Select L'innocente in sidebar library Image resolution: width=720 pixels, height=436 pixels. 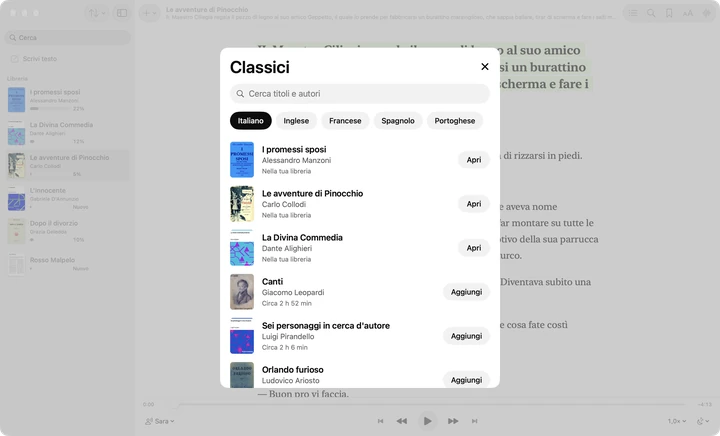pyautogui.click(x=68, y=198)
